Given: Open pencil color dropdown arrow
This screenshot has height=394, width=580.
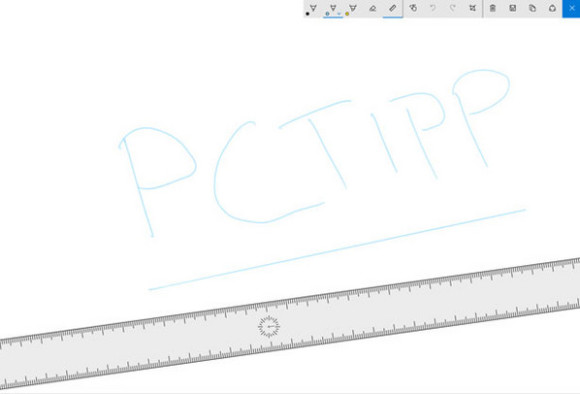Looking at the screenshot, I should pos(339,14).
